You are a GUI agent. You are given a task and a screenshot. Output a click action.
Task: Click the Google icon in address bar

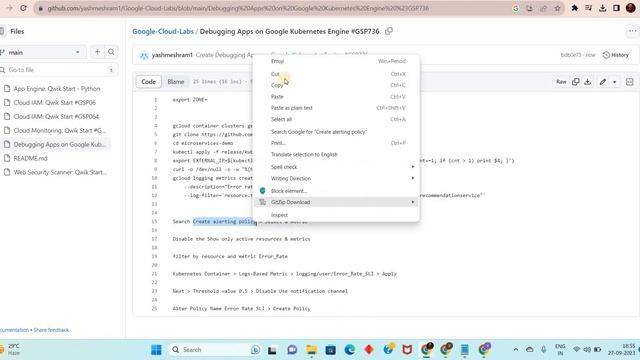pyautogui.click(x=516, y=8)
